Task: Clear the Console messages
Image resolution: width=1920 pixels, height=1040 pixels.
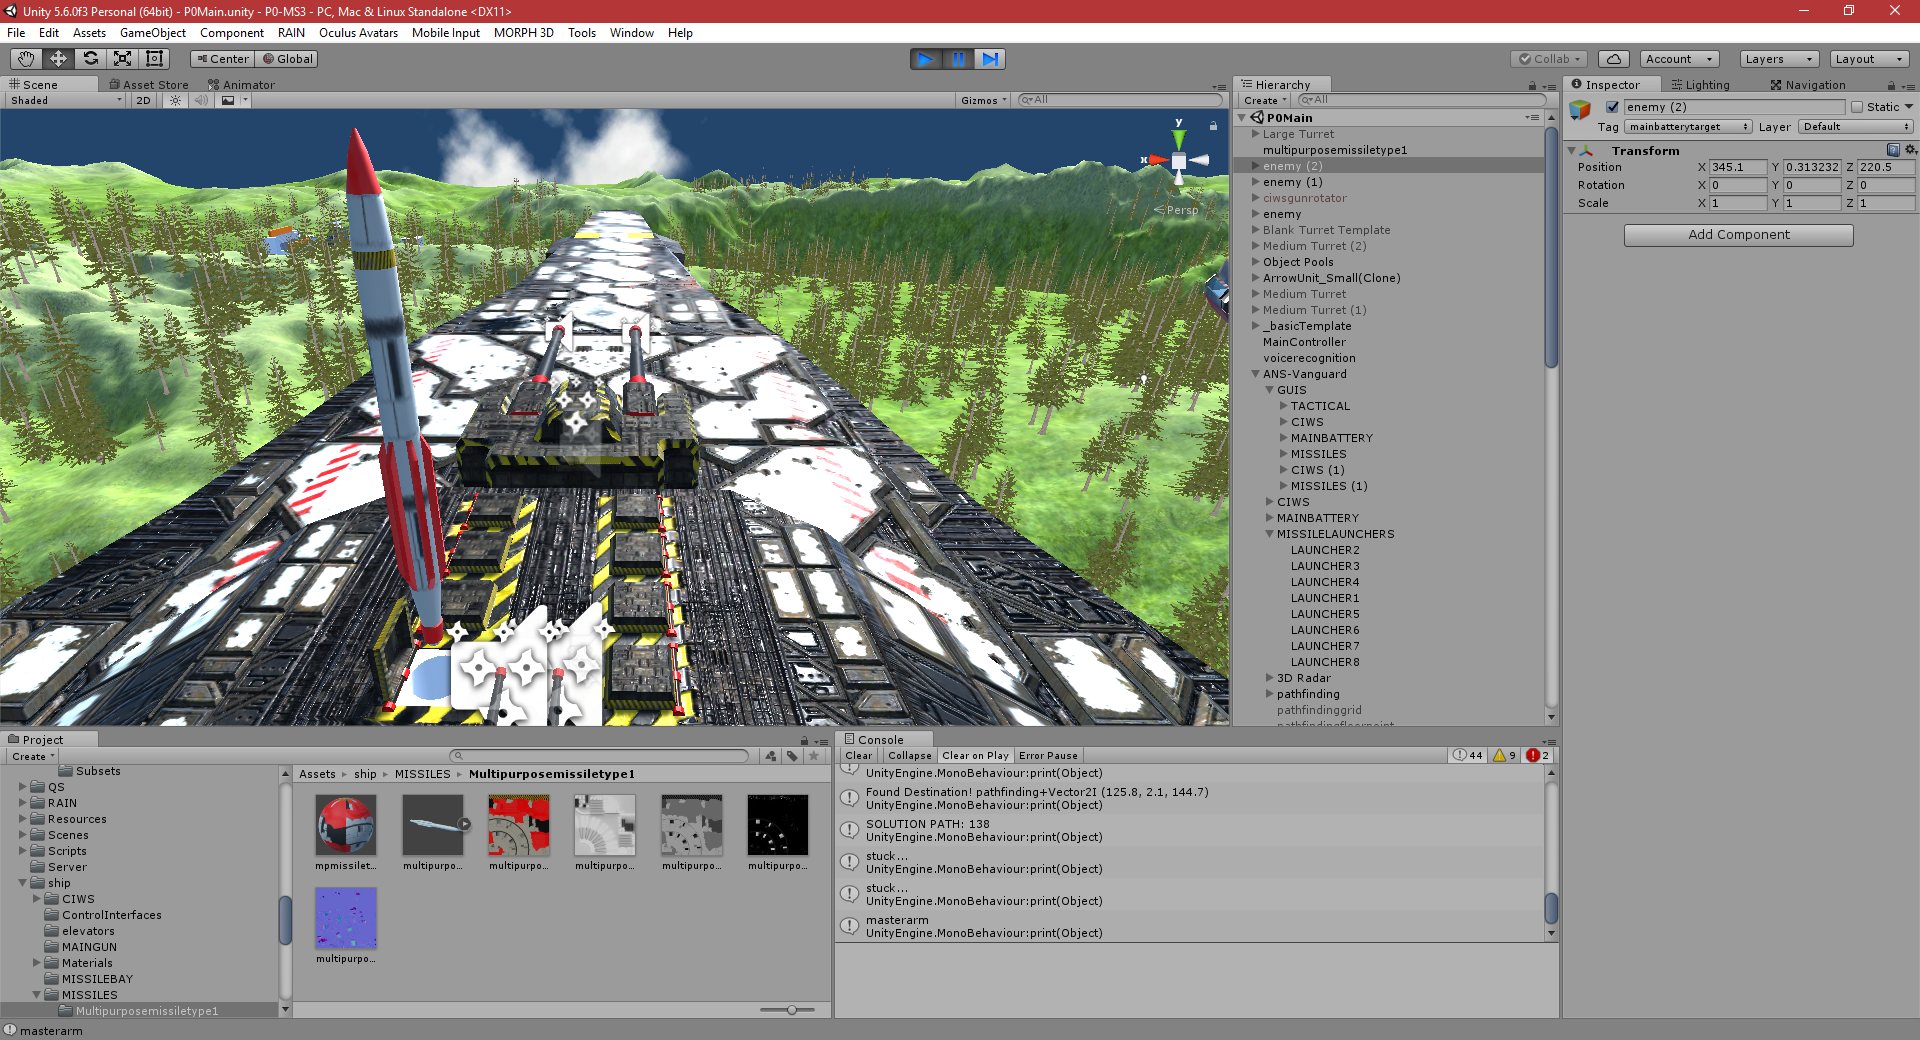Action: [x=858, y=755]
